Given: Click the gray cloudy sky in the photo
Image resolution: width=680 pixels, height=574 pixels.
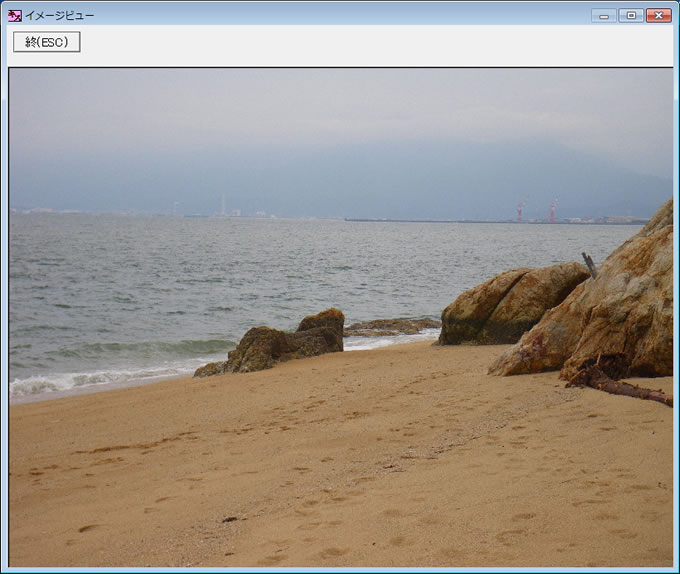Looking at the screenshot, I should click(x=300, y=110).
